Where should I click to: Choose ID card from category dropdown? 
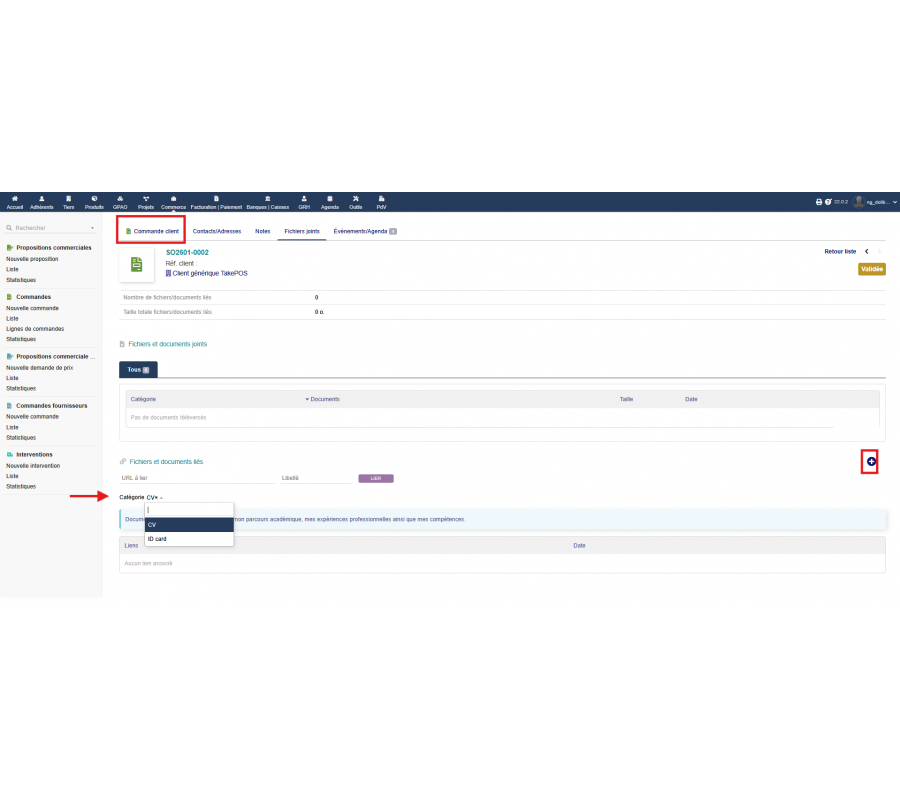(189, 539)
